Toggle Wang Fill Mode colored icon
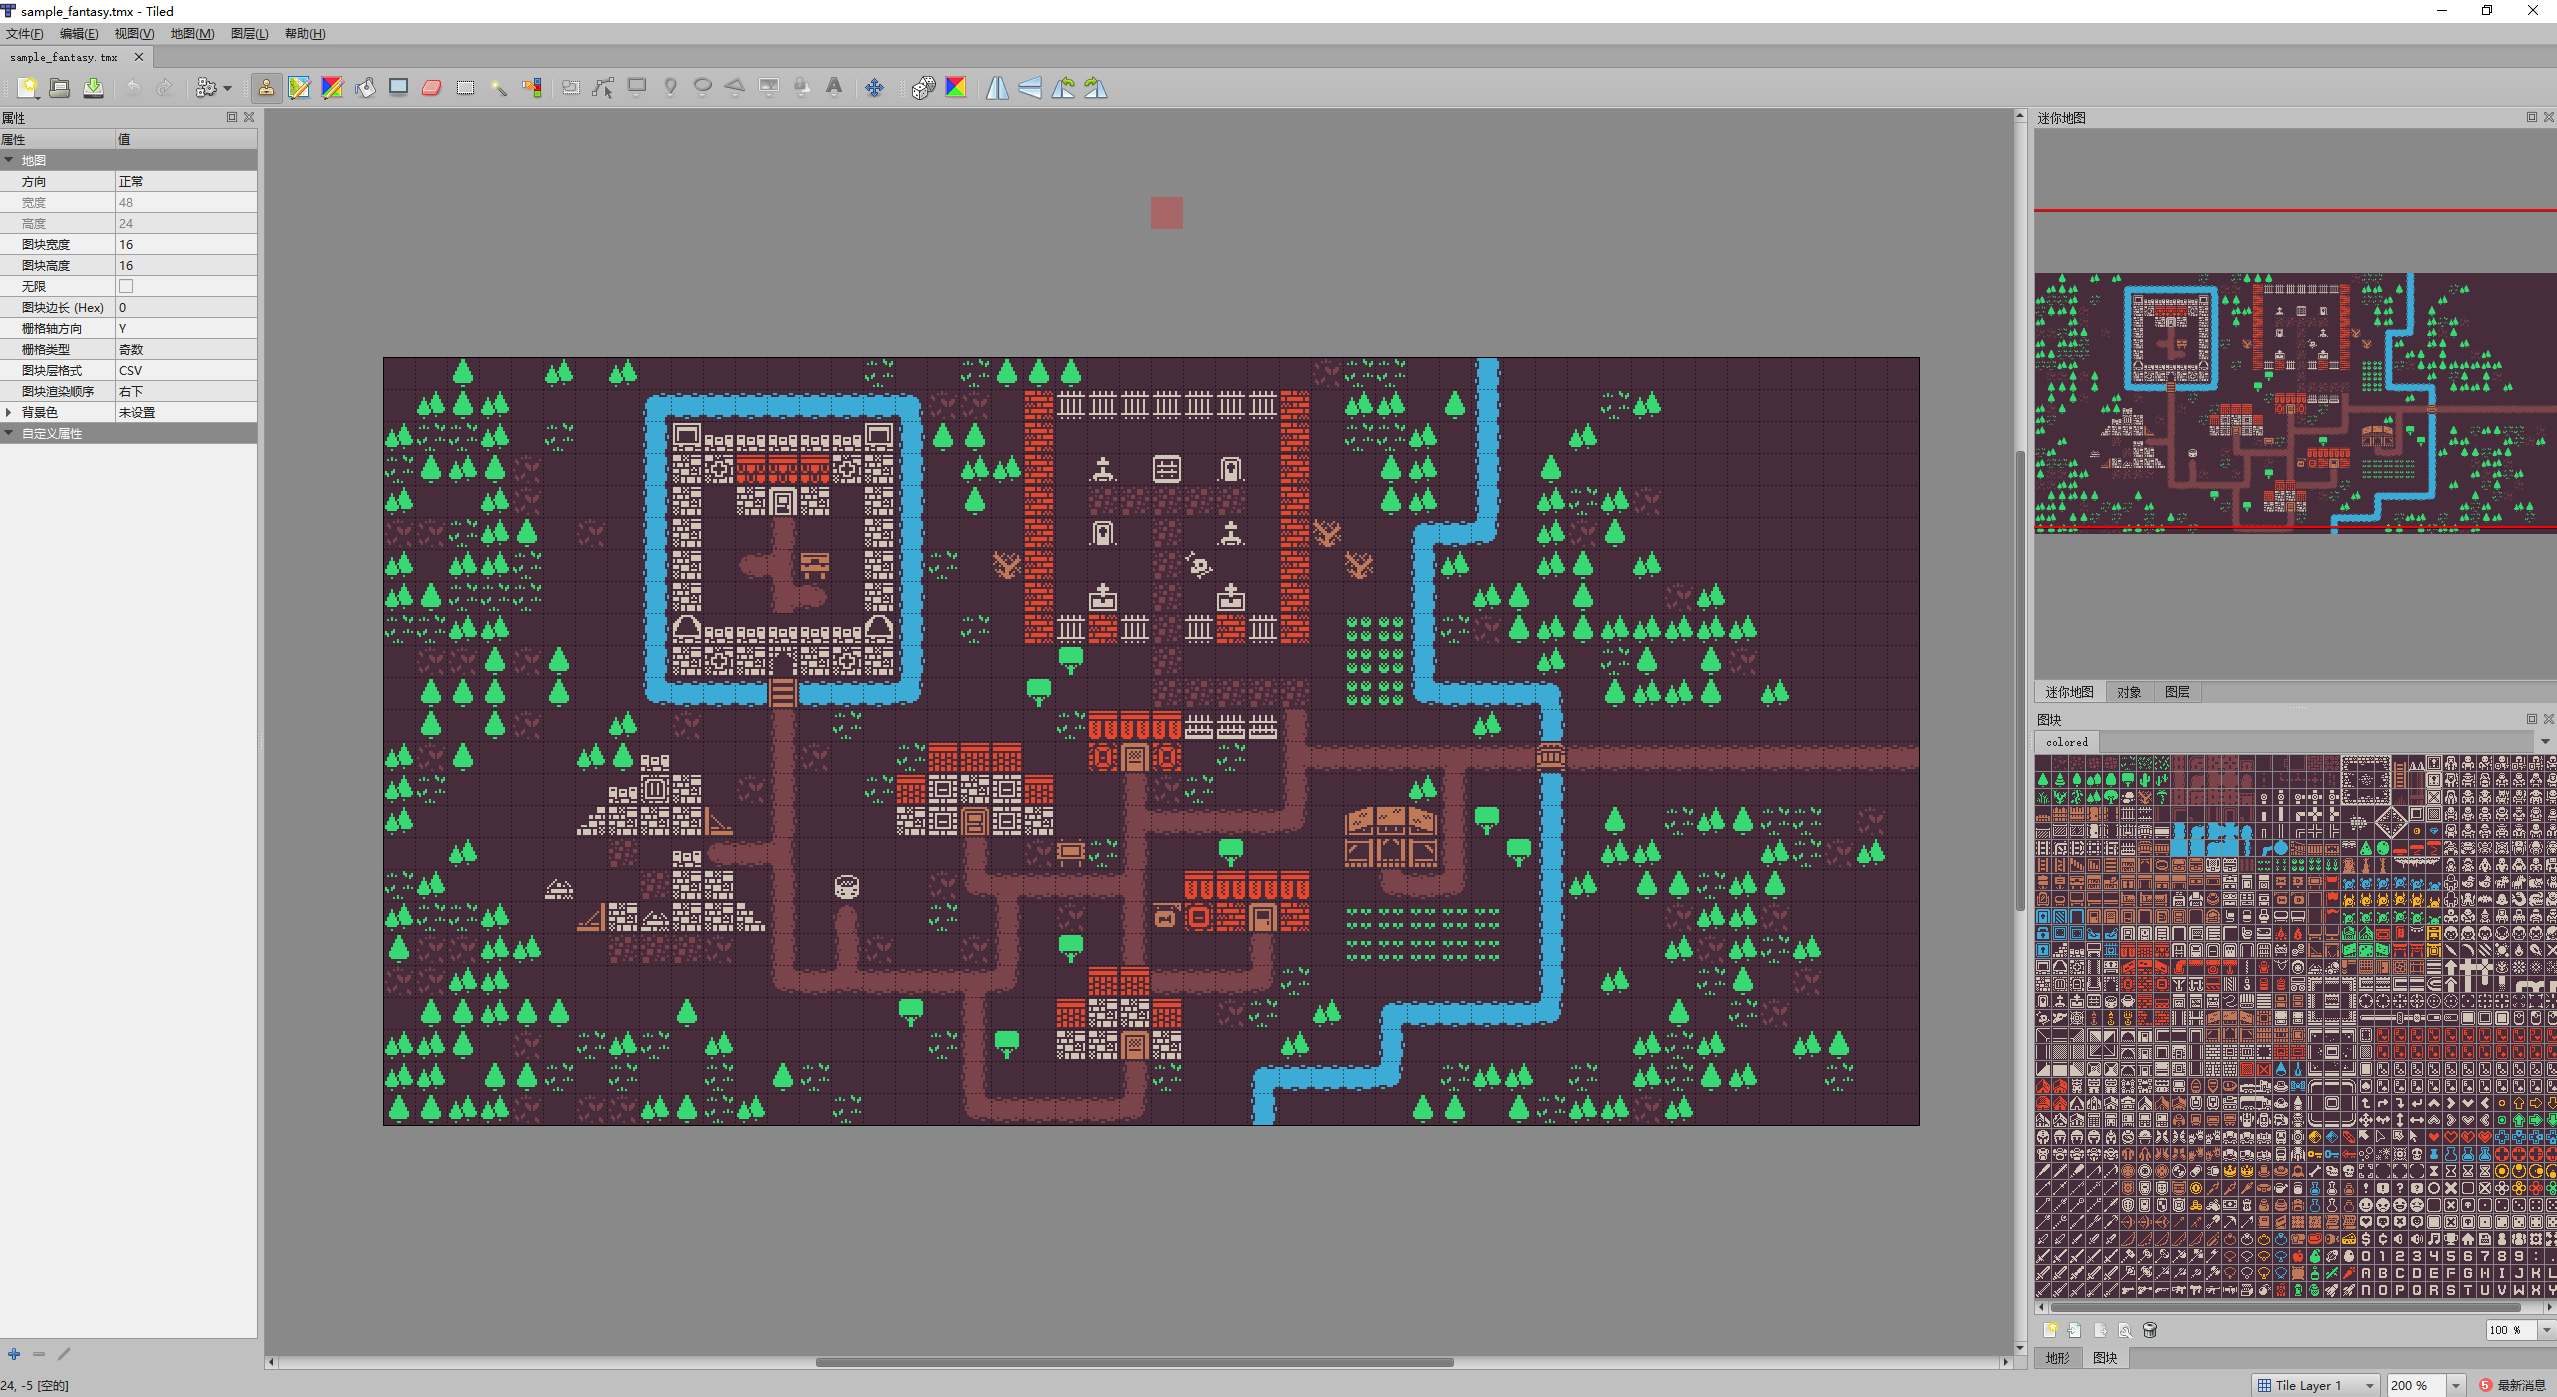 coord(956,88)
